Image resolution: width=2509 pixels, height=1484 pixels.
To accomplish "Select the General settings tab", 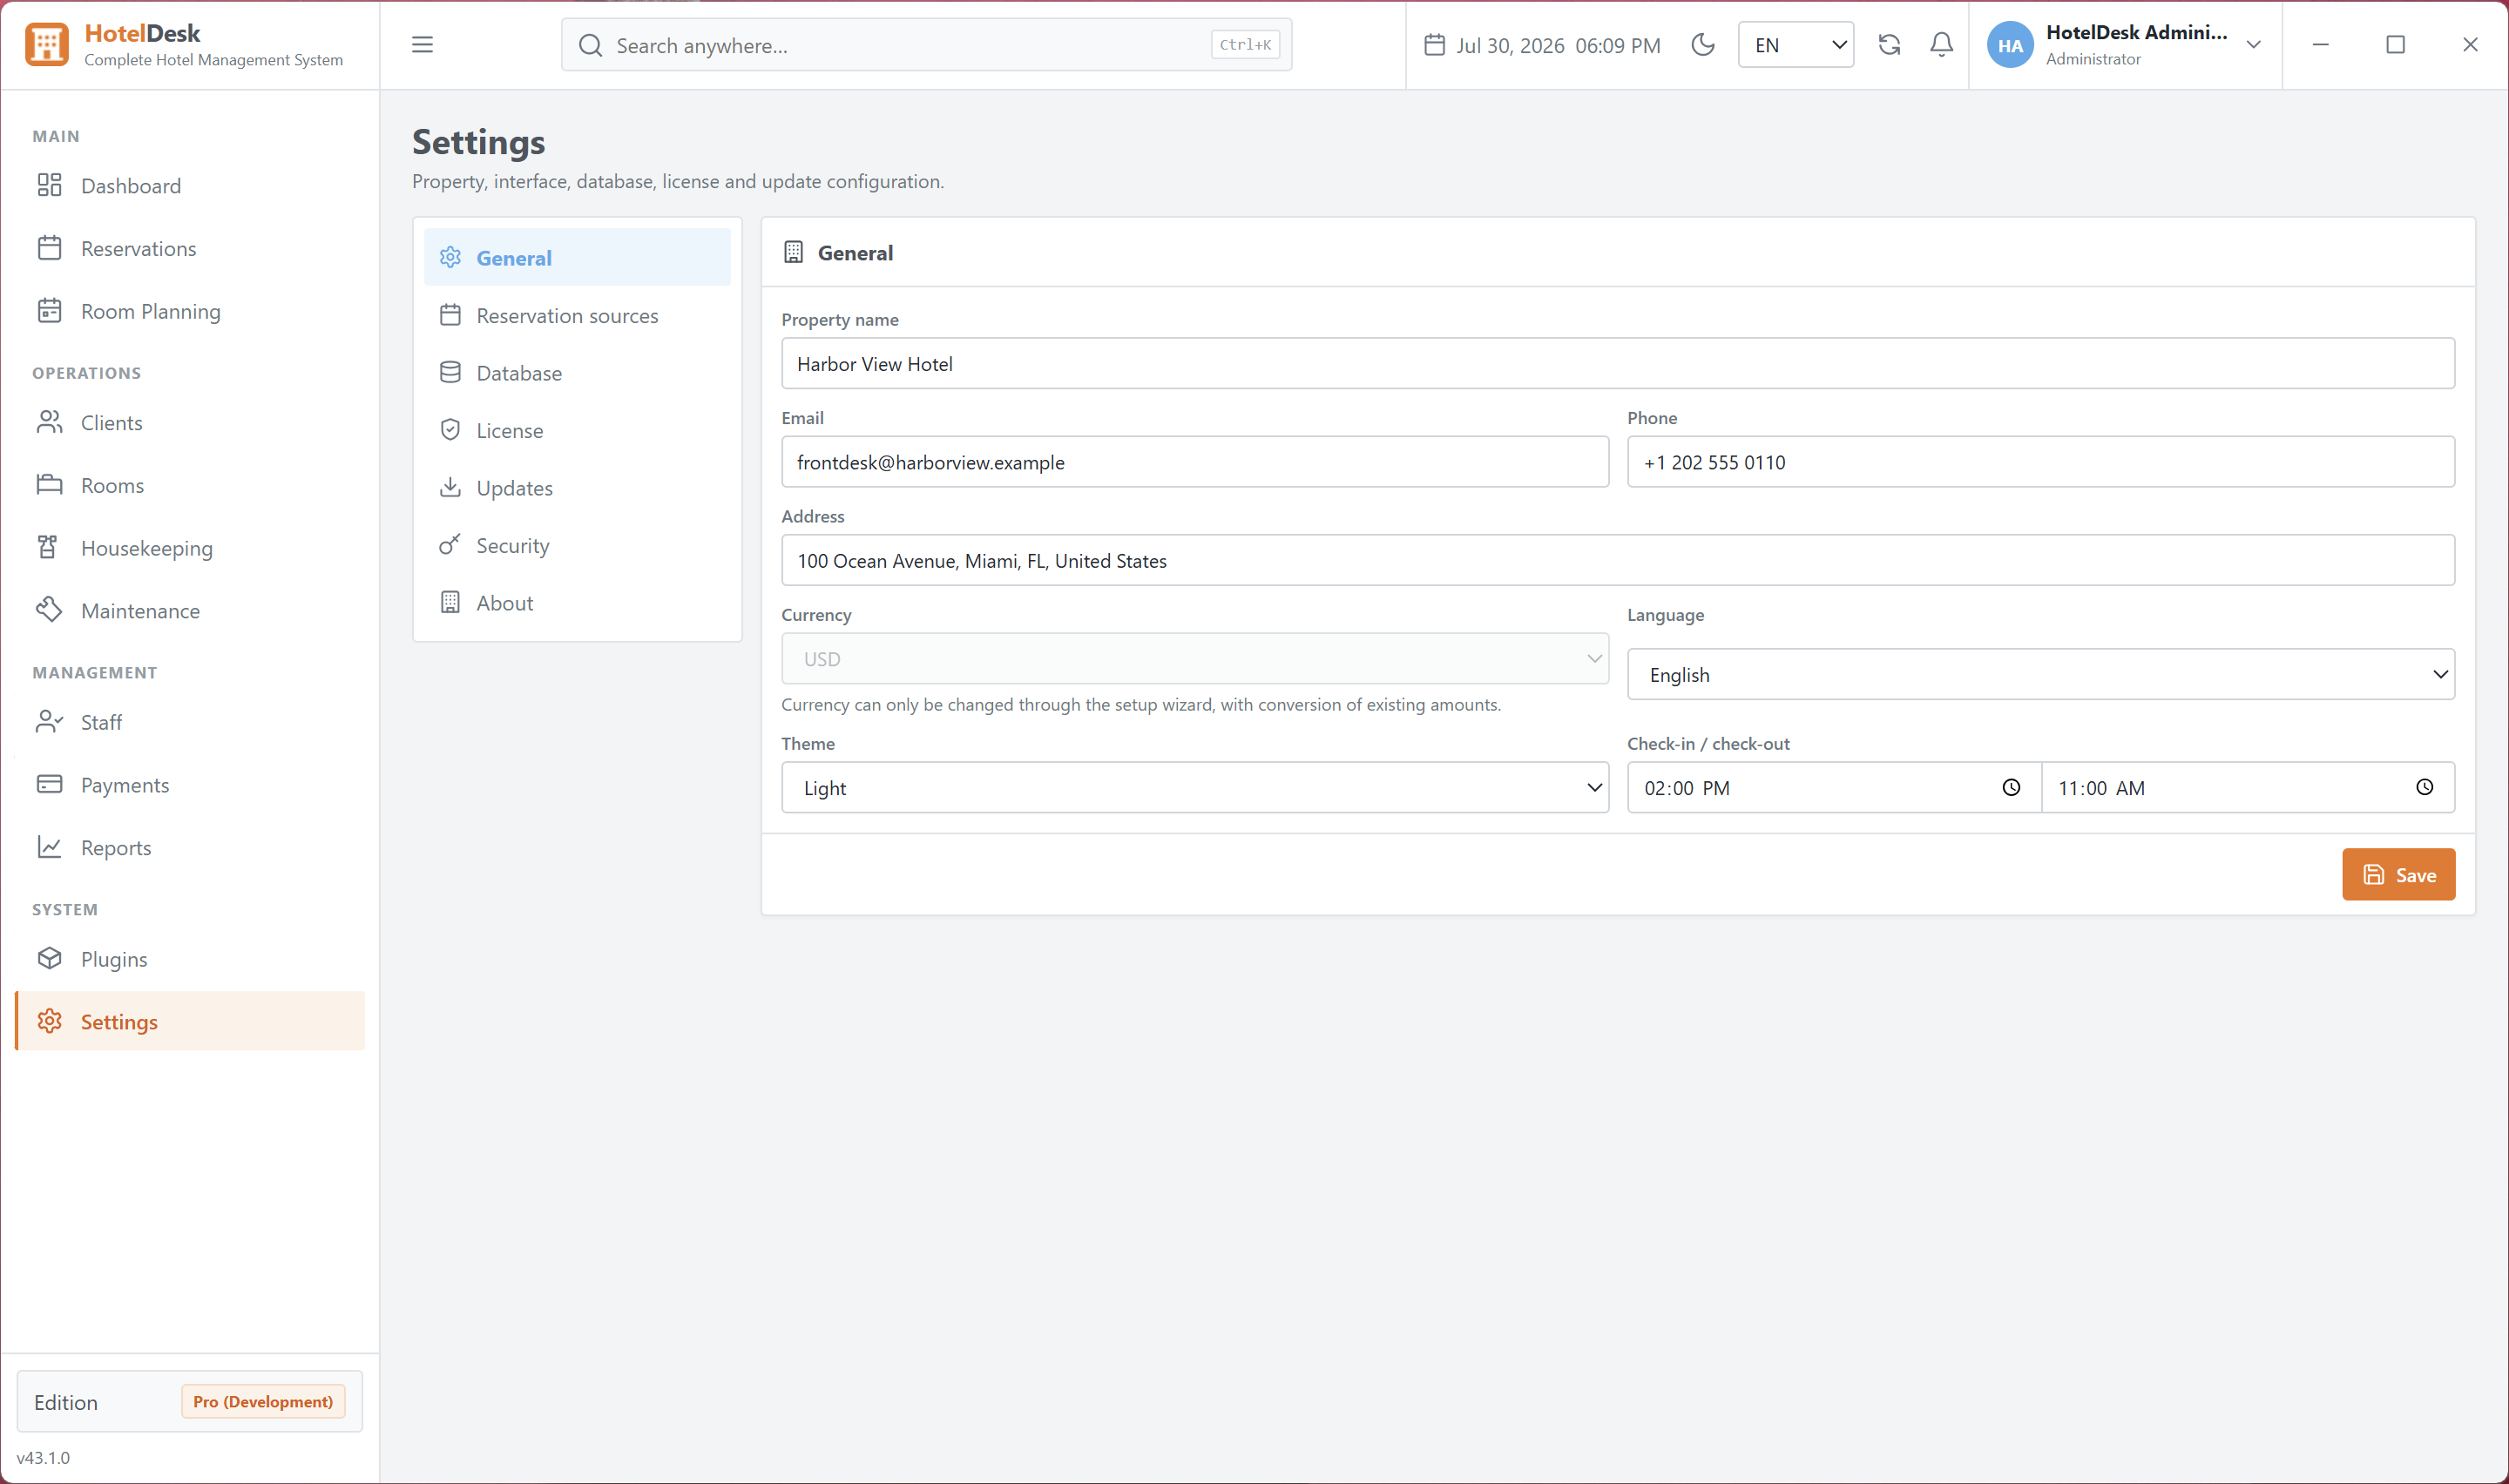I will [577, 258].
